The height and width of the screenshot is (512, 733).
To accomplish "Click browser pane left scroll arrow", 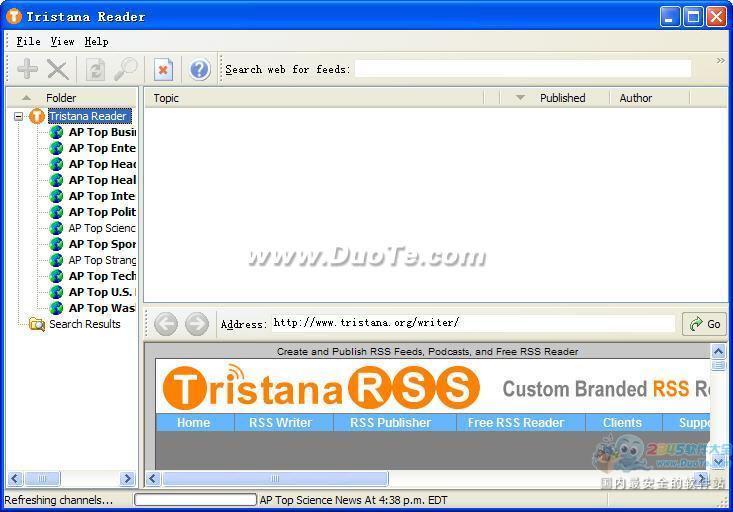I will pyautogui.click(x=153, y=478).
